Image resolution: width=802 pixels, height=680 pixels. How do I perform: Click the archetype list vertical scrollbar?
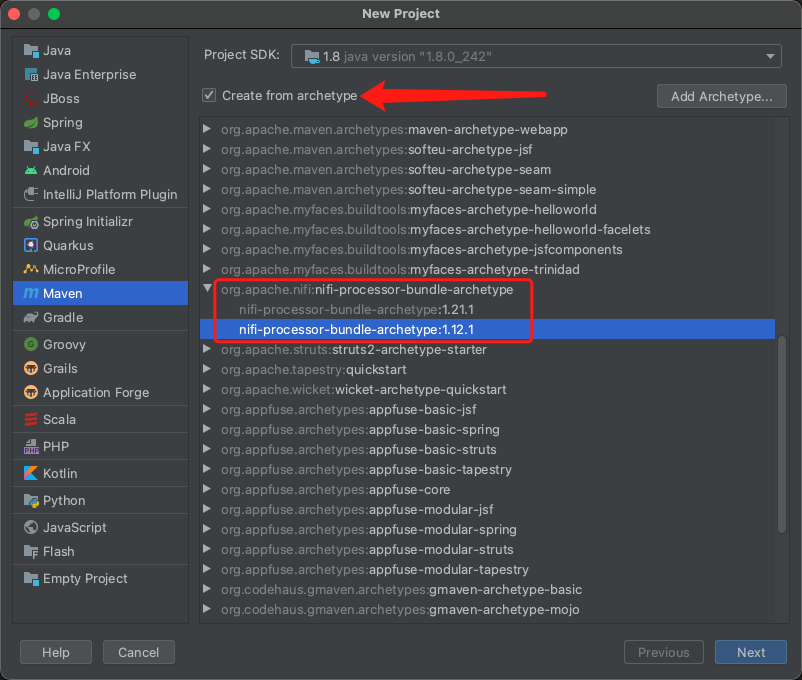(782, 435)
